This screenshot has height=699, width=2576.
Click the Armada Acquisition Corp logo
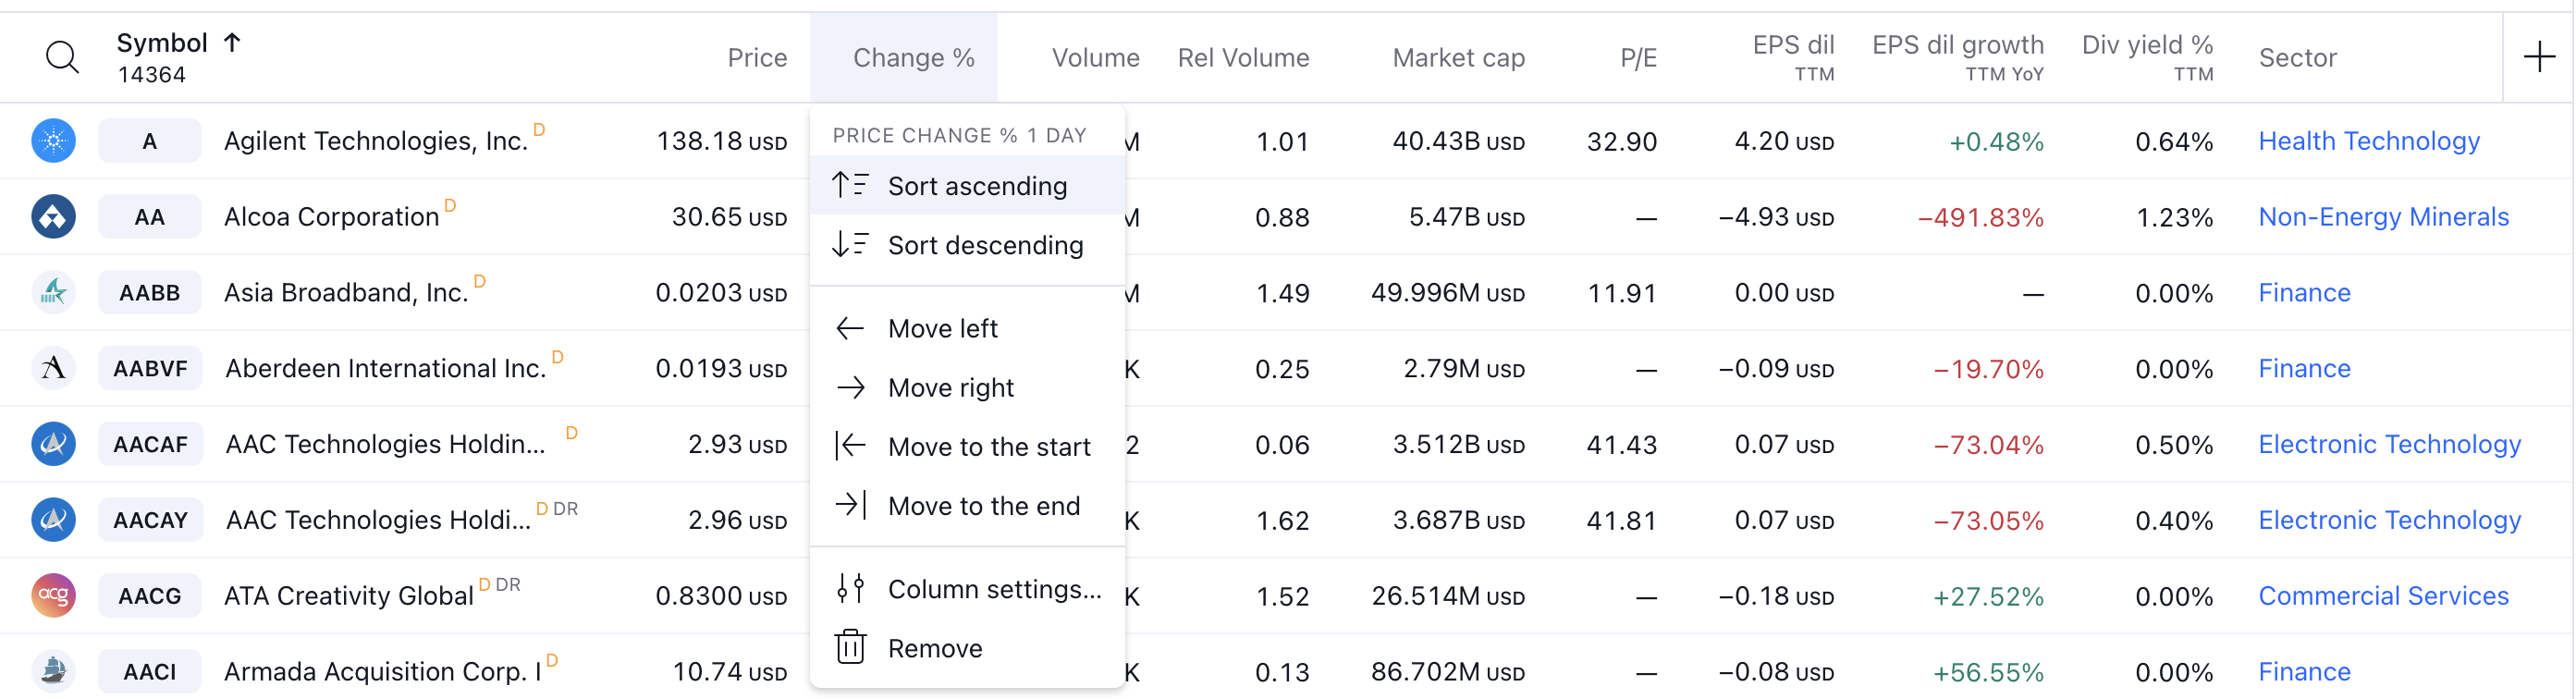53,672
